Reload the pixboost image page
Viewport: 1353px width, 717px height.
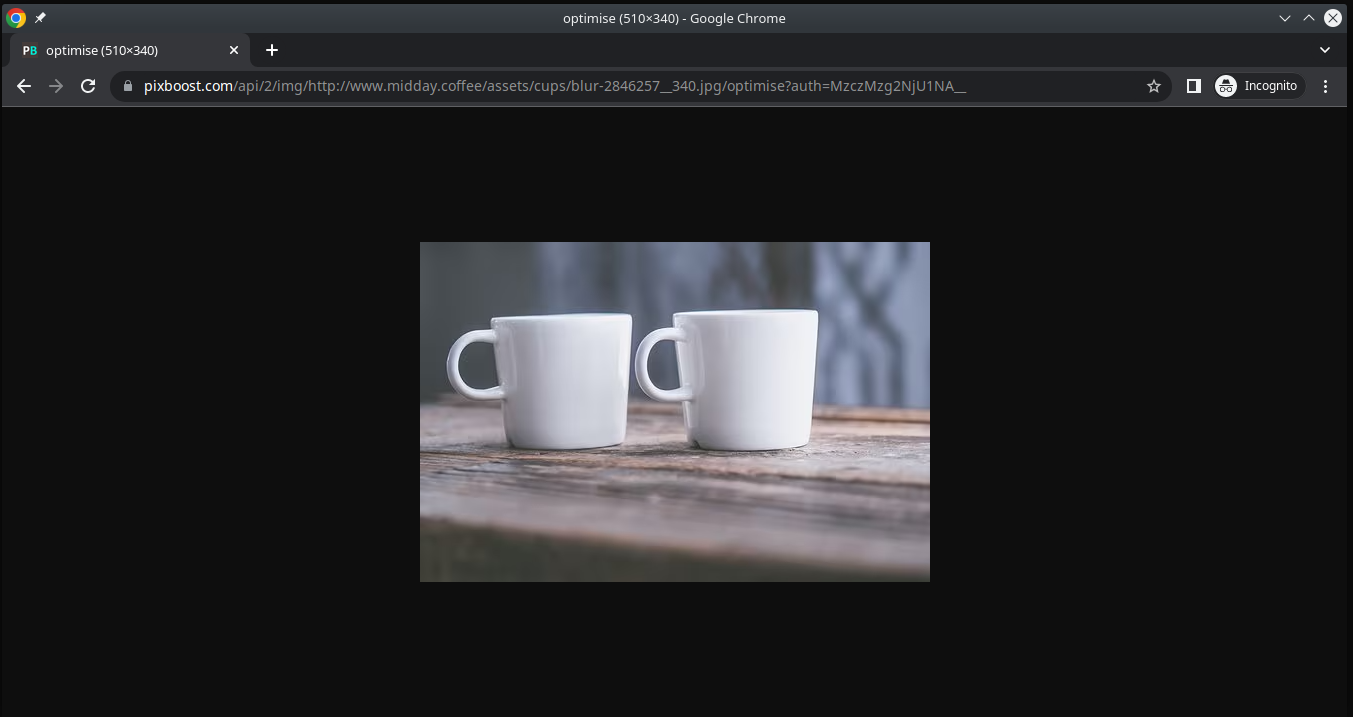coord(88,86)
